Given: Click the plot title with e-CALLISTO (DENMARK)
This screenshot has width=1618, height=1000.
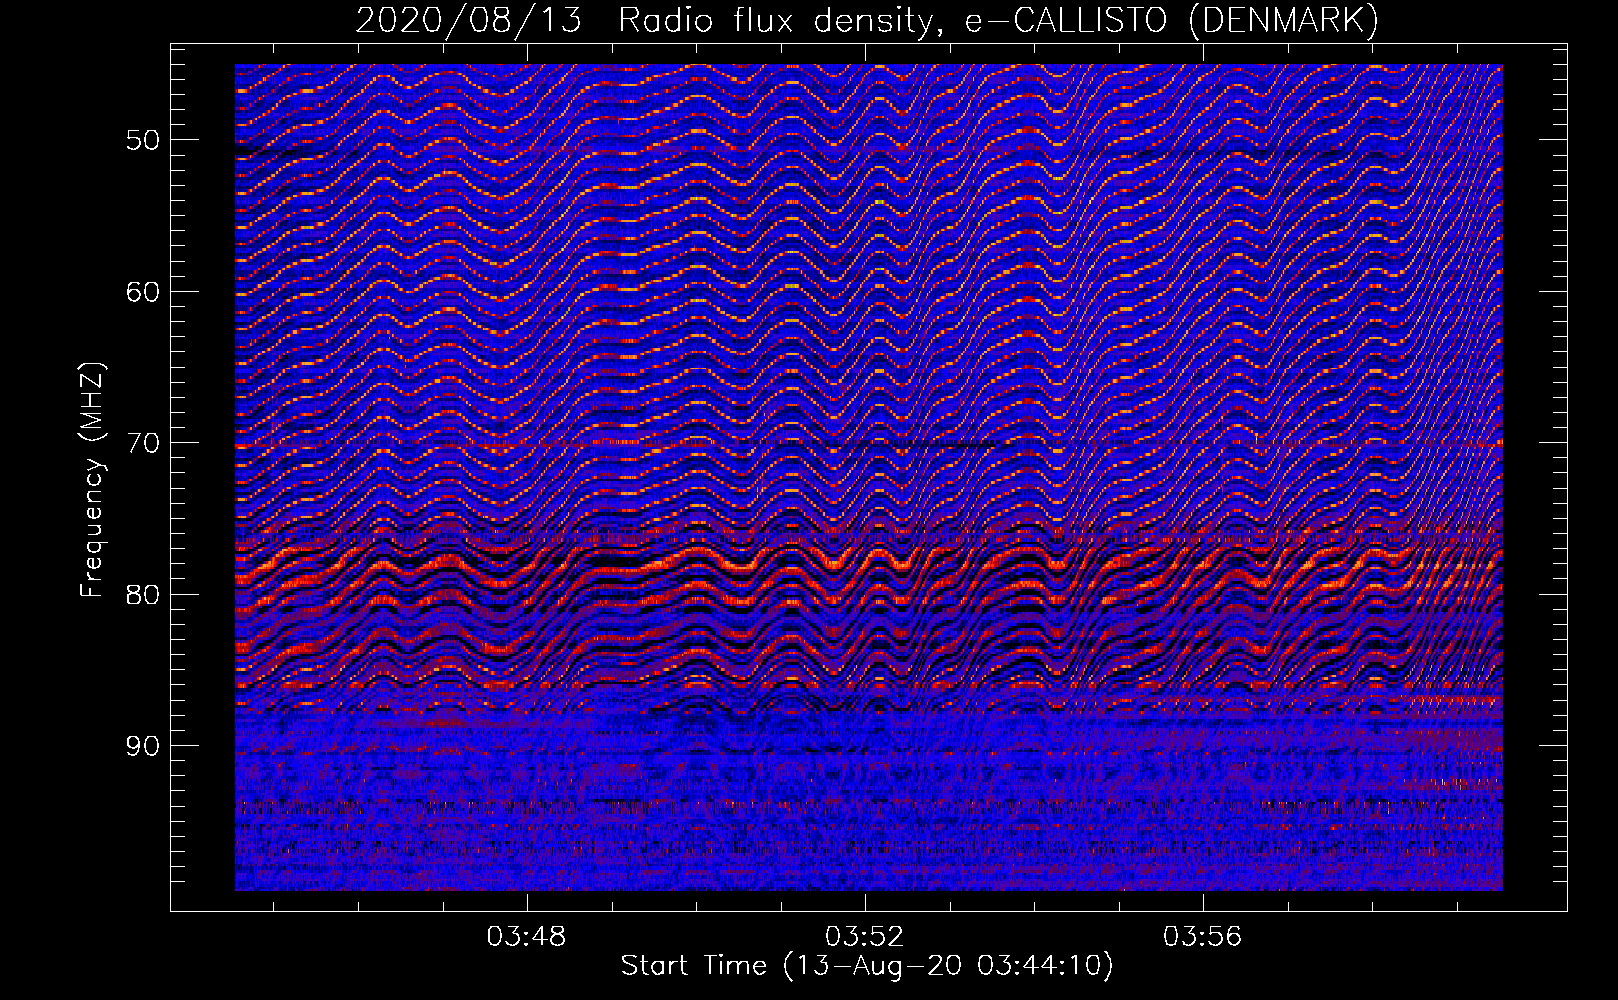Looking at the screenshot, I should point(867,20).
